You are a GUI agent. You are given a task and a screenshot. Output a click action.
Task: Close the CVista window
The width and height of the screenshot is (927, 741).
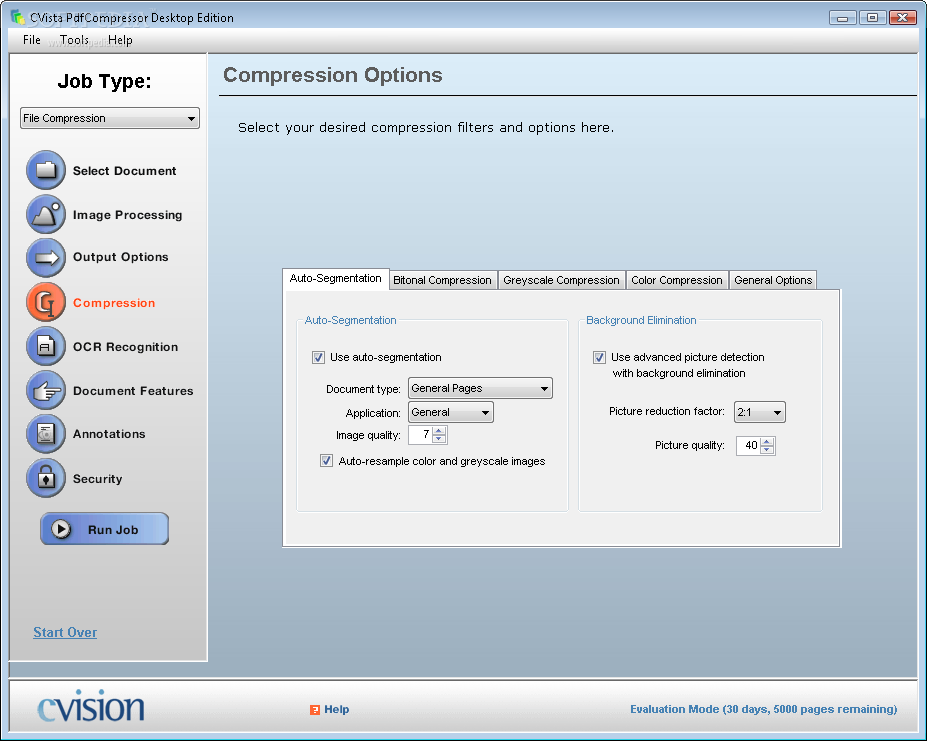point(902,18)
